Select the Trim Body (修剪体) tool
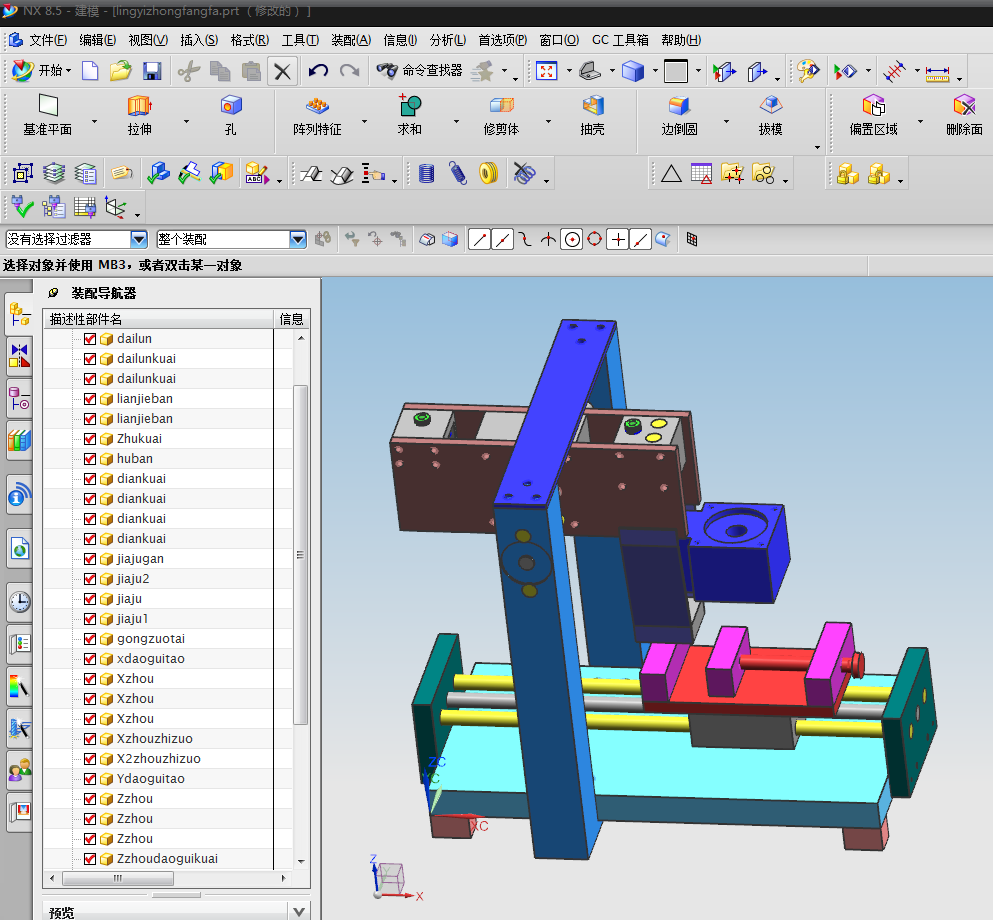 (502, 115)
